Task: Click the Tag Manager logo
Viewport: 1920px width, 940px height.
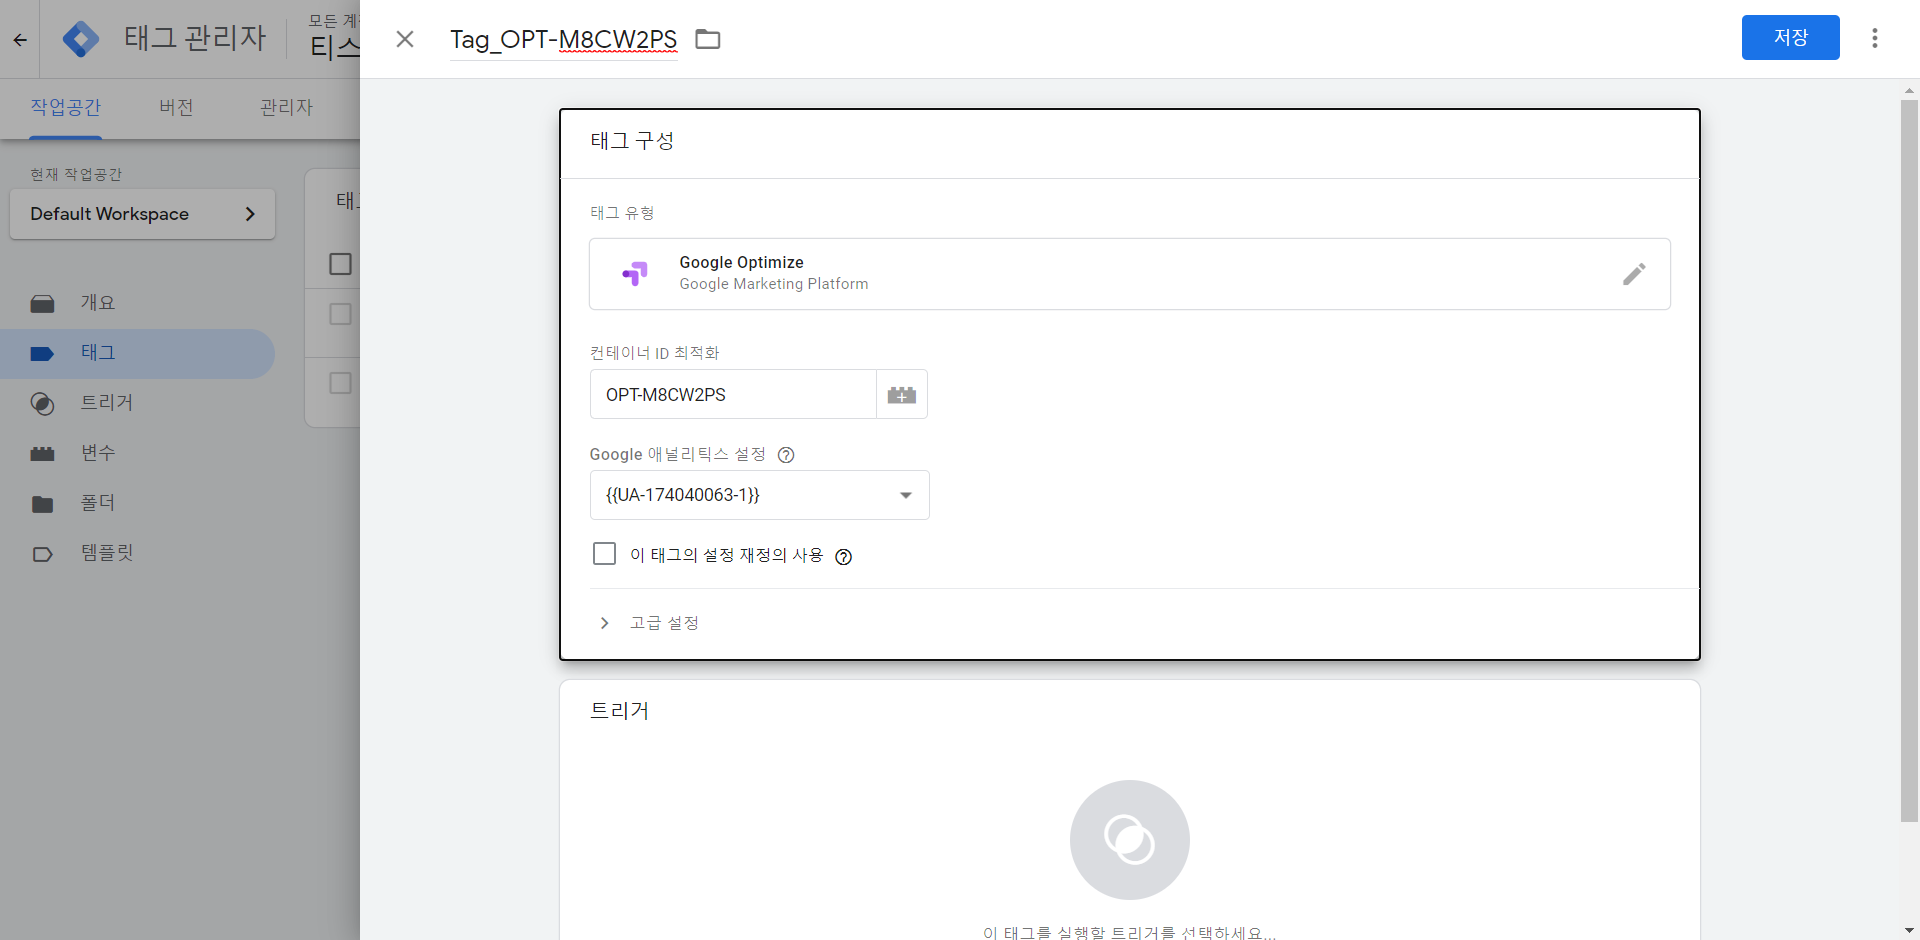Action: [81, 39]
